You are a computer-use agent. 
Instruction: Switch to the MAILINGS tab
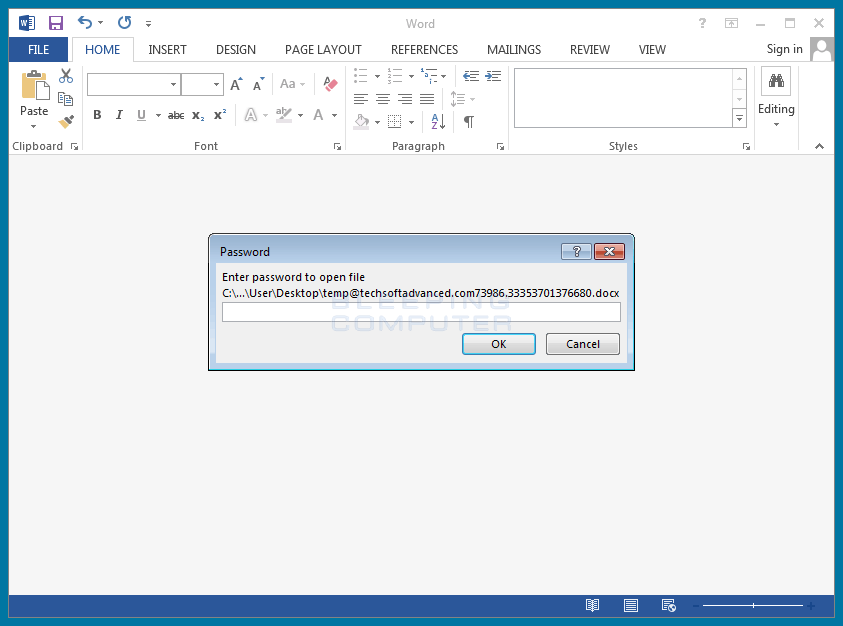click(514, 49)
